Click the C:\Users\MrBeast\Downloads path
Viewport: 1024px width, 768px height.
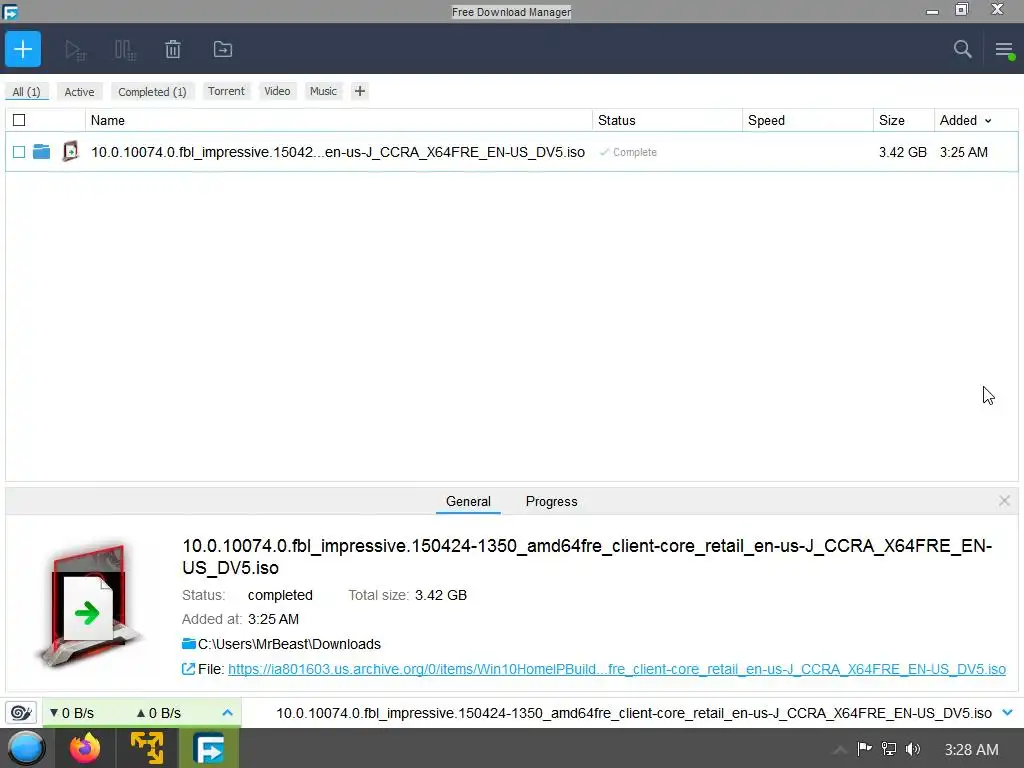(289, 644)
